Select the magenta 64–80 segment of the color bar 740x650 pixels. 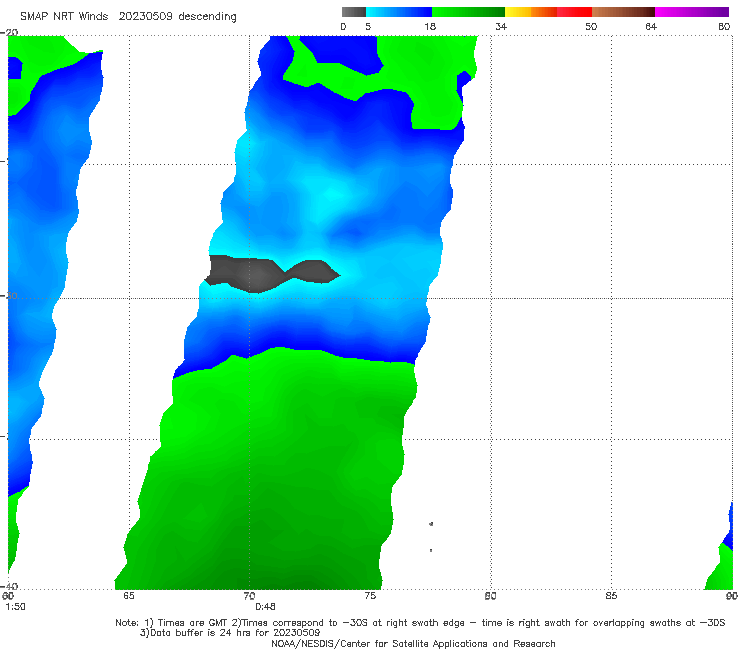pyautogui.click(x=692, y=12)
